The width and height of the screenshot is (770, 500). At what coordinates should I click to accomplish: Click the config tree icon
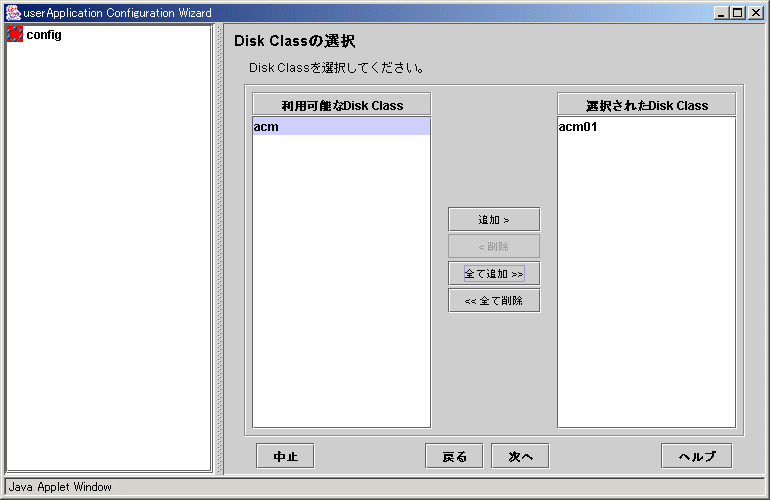(15, 34)
